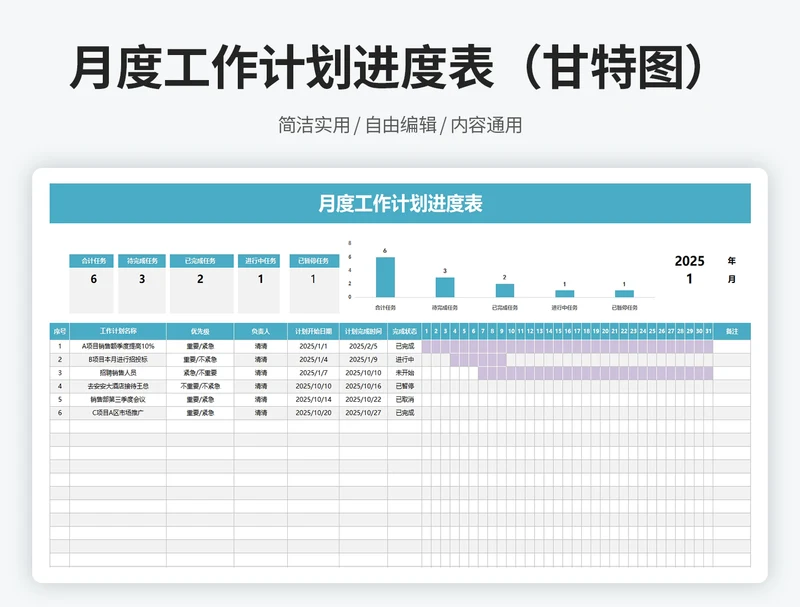Select task name 去安安大酒店接待王总

(118, 386)
